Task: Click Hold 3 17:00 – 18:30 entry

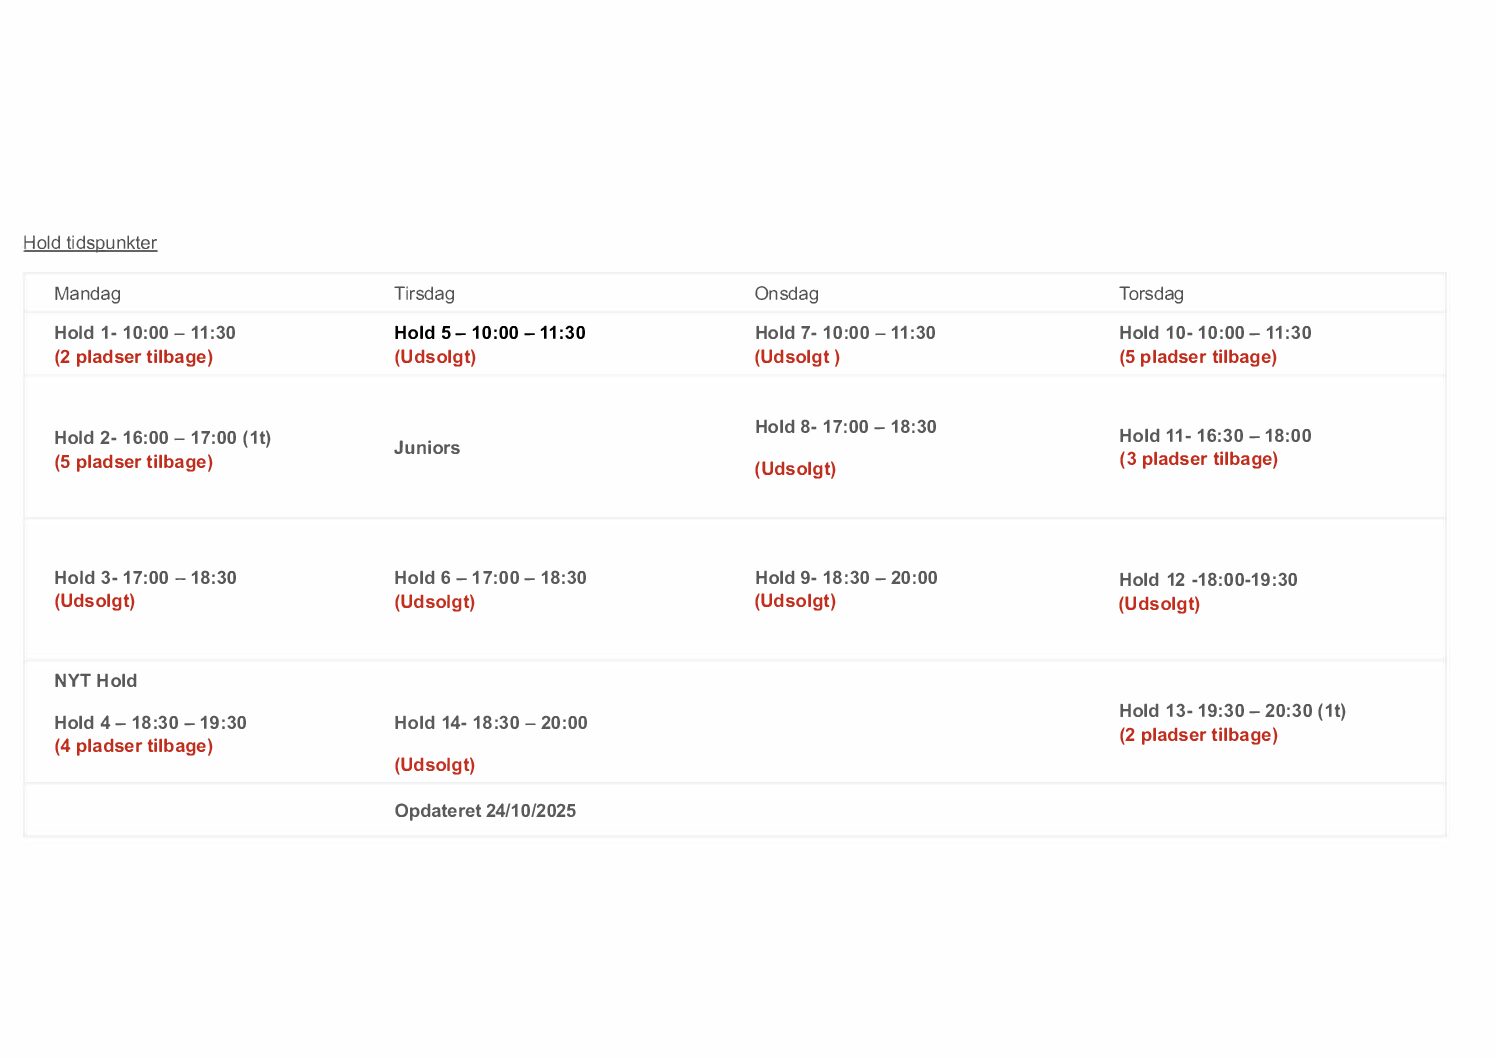Action: pos(145,578)
